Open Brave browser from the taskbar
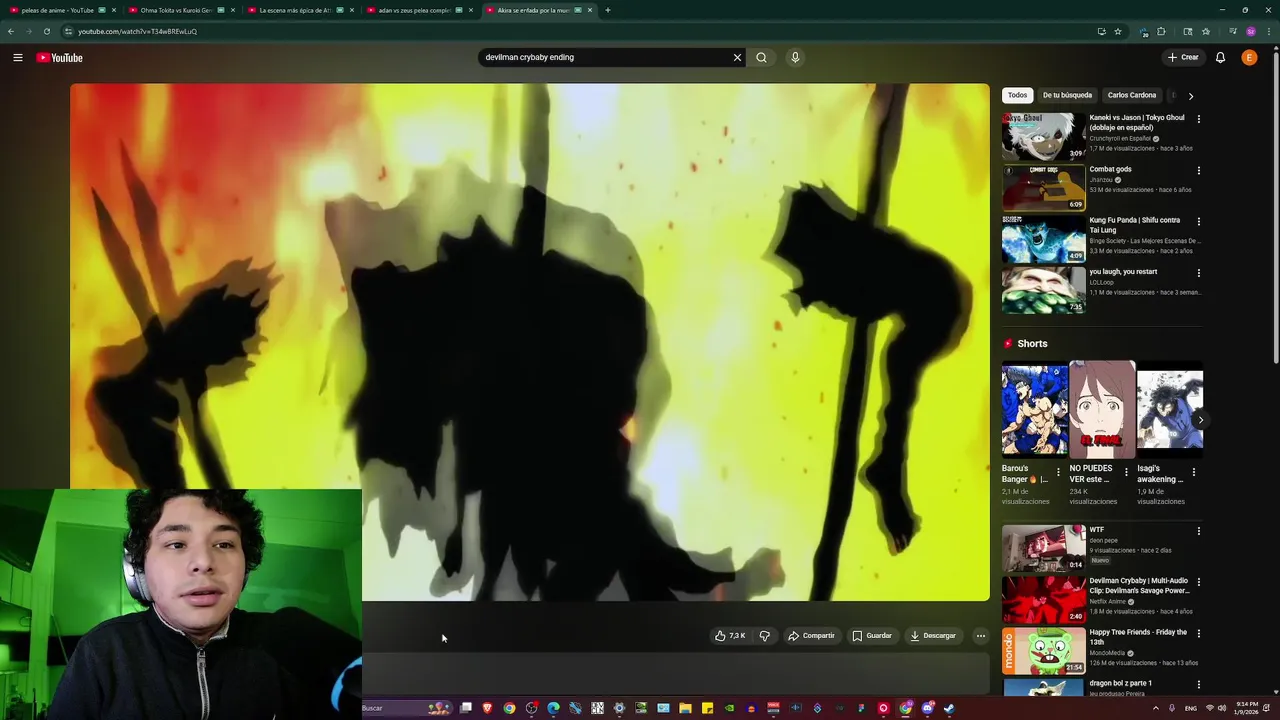 tap(487, 708)
